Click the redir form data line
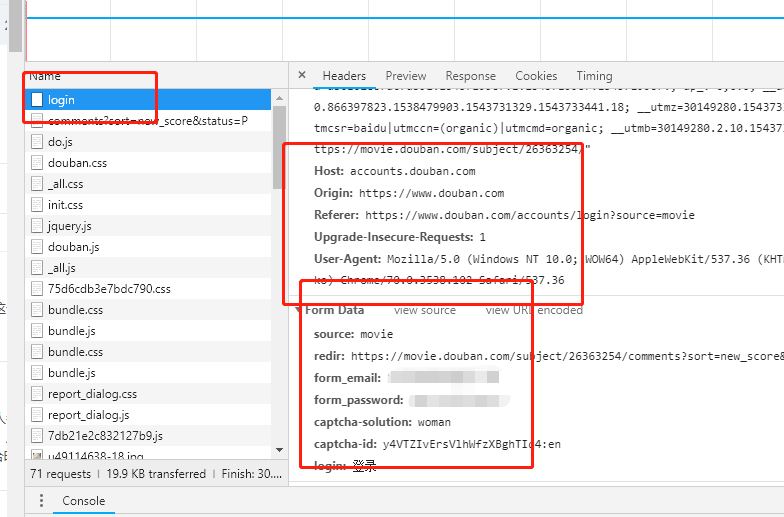 [548, 356]
